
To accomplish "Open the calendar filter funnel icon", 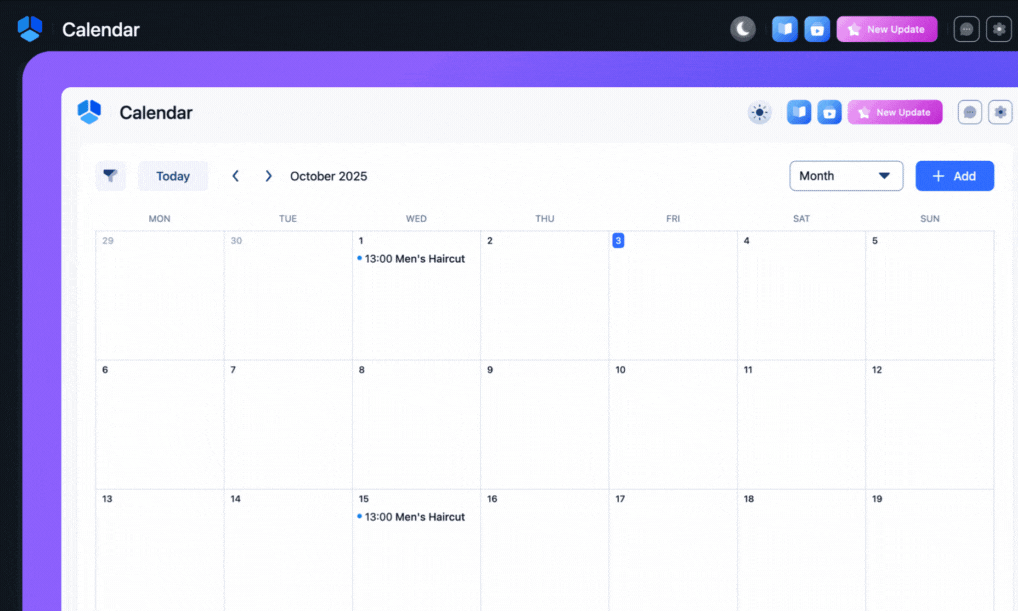I will coord(110,176).
